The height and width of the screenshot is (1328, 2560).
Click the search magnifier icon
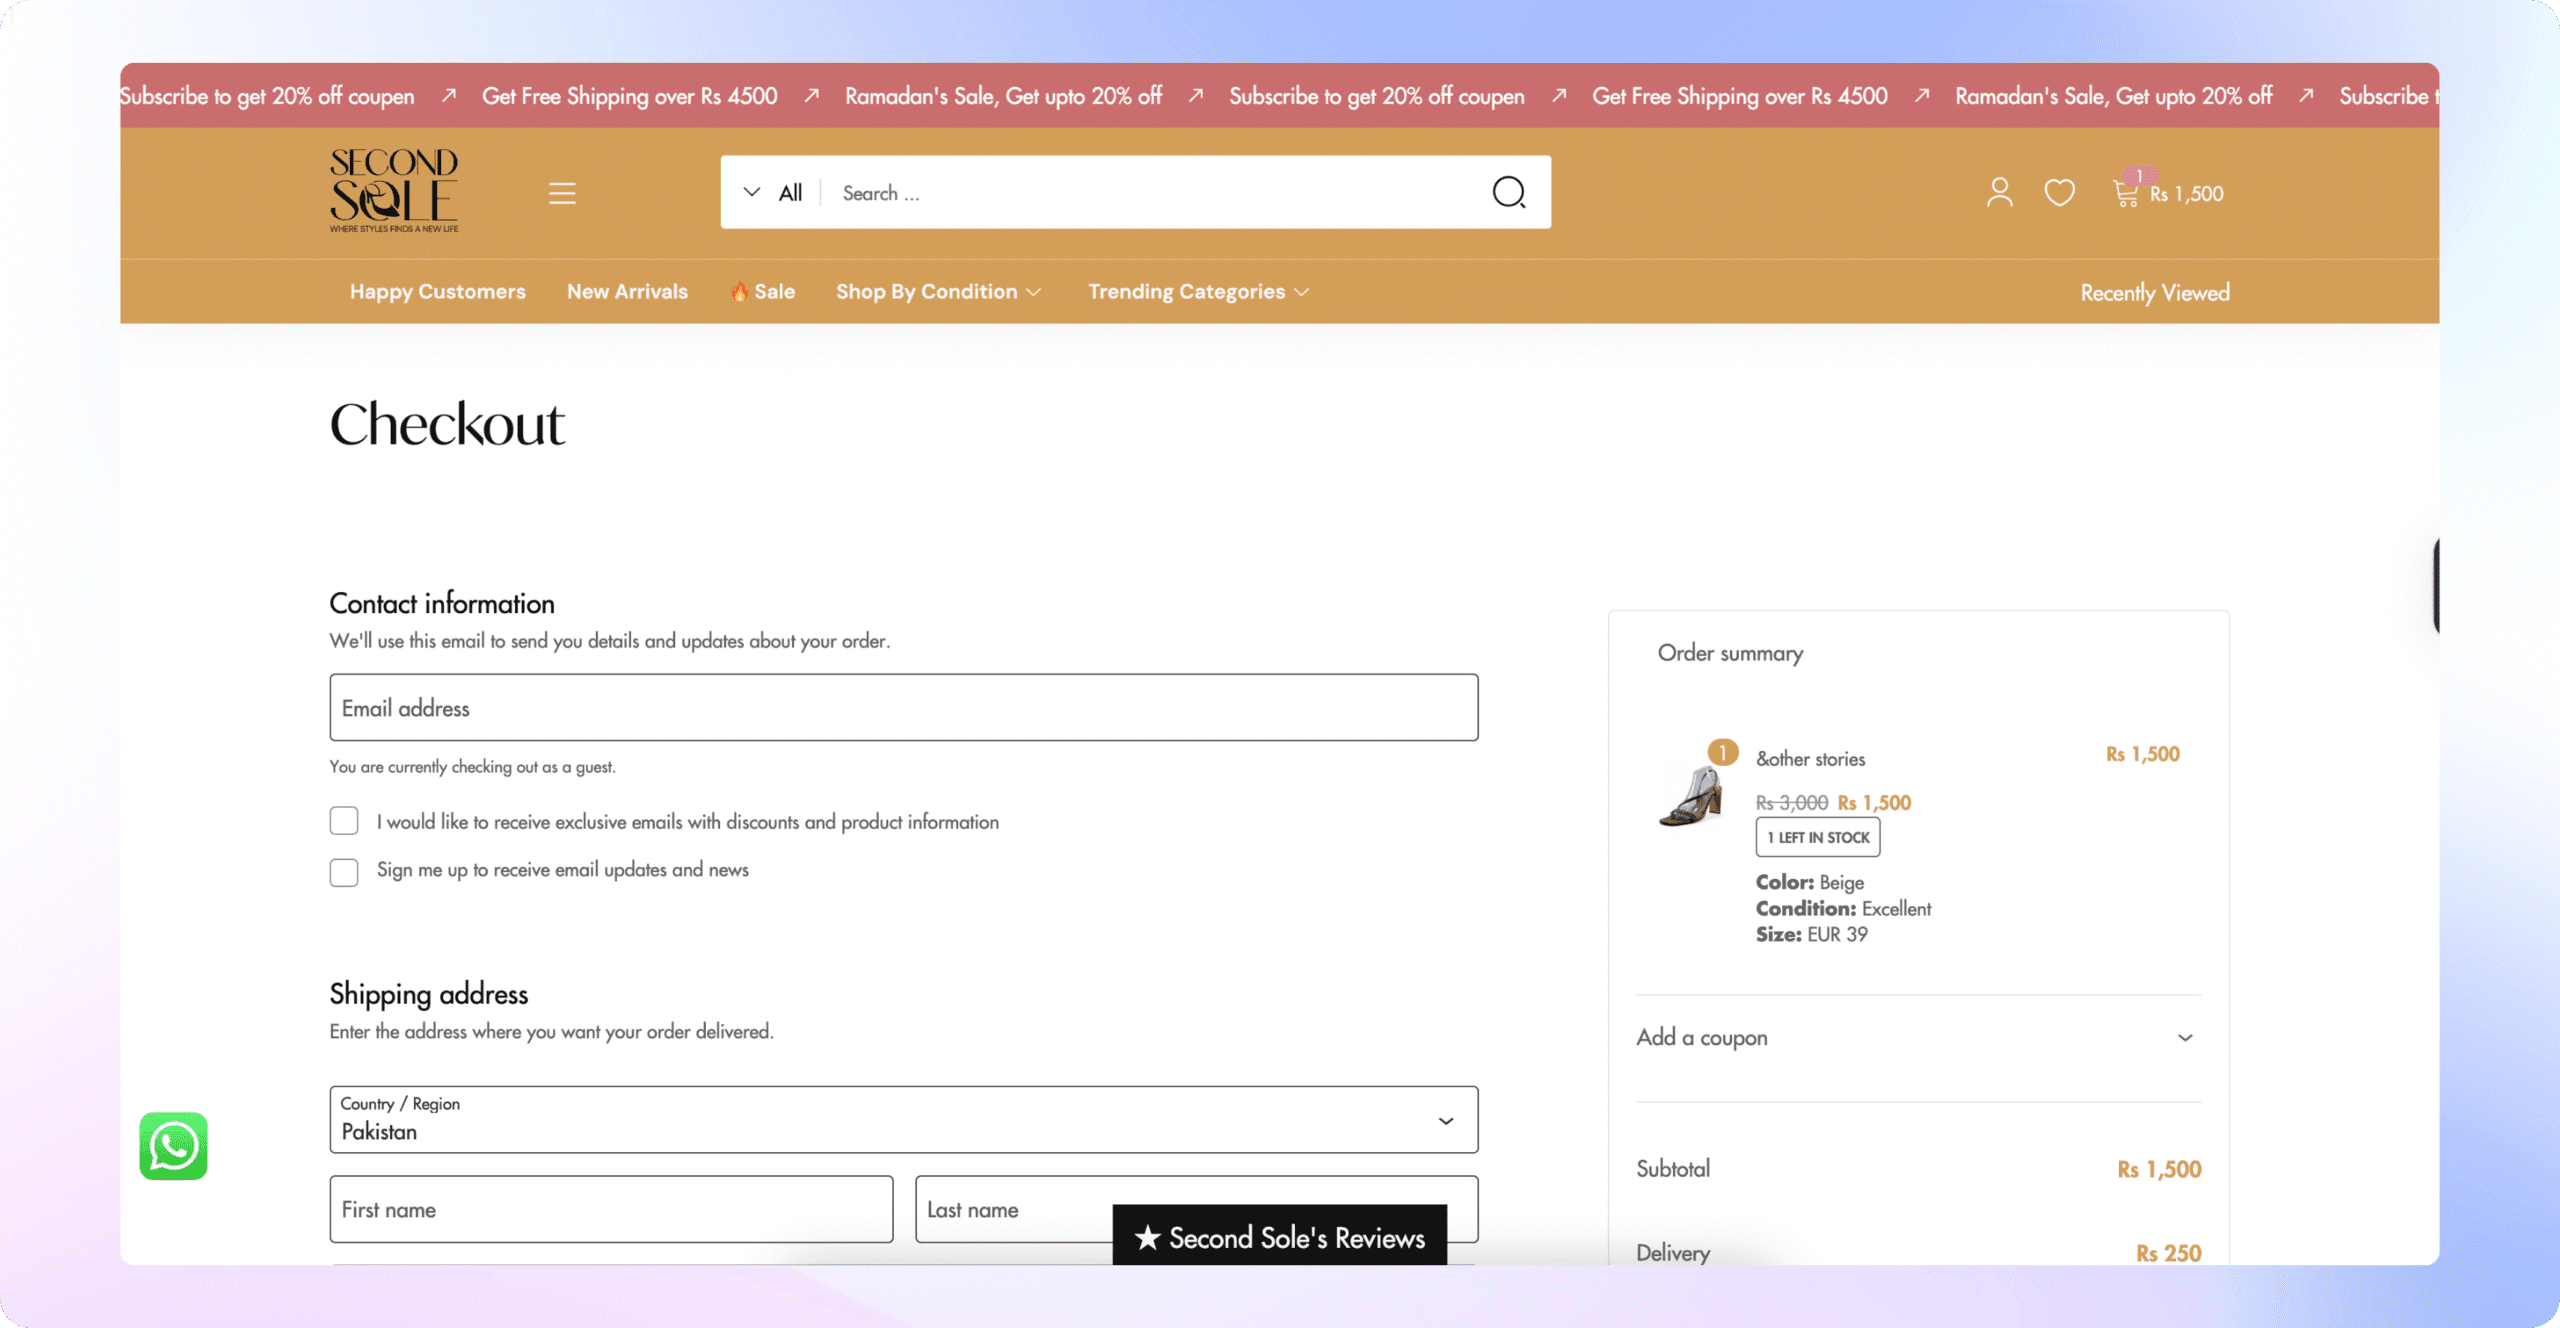[1508, 192]
